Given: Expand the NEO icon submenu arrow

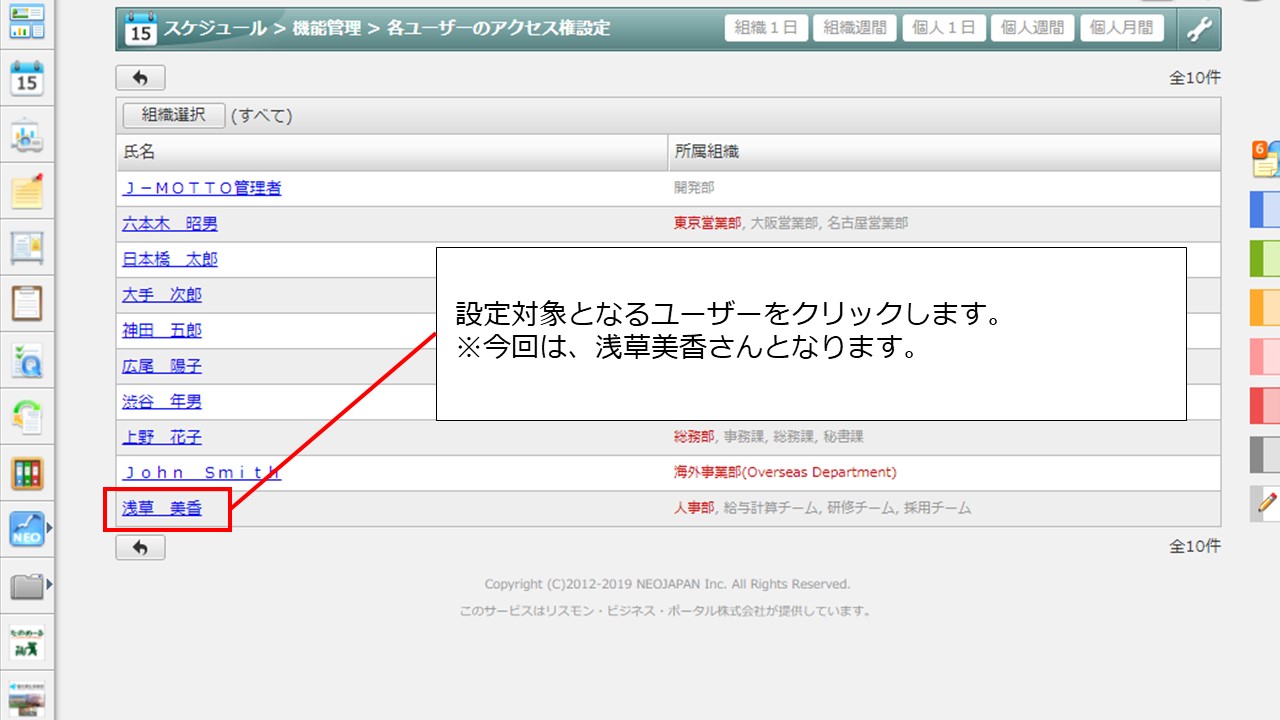Looking at the screenshot, I should [x=49, y=529].
